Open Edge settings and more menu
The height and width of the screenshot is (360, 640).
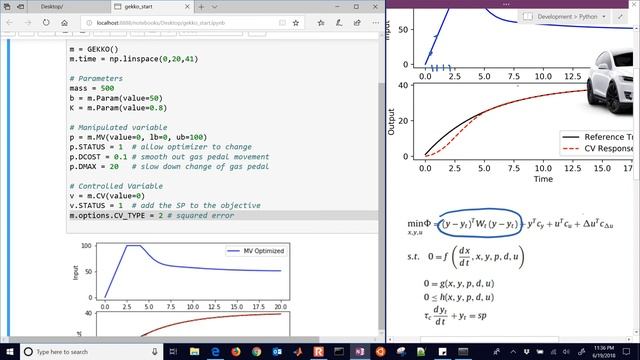coord(376,23)
